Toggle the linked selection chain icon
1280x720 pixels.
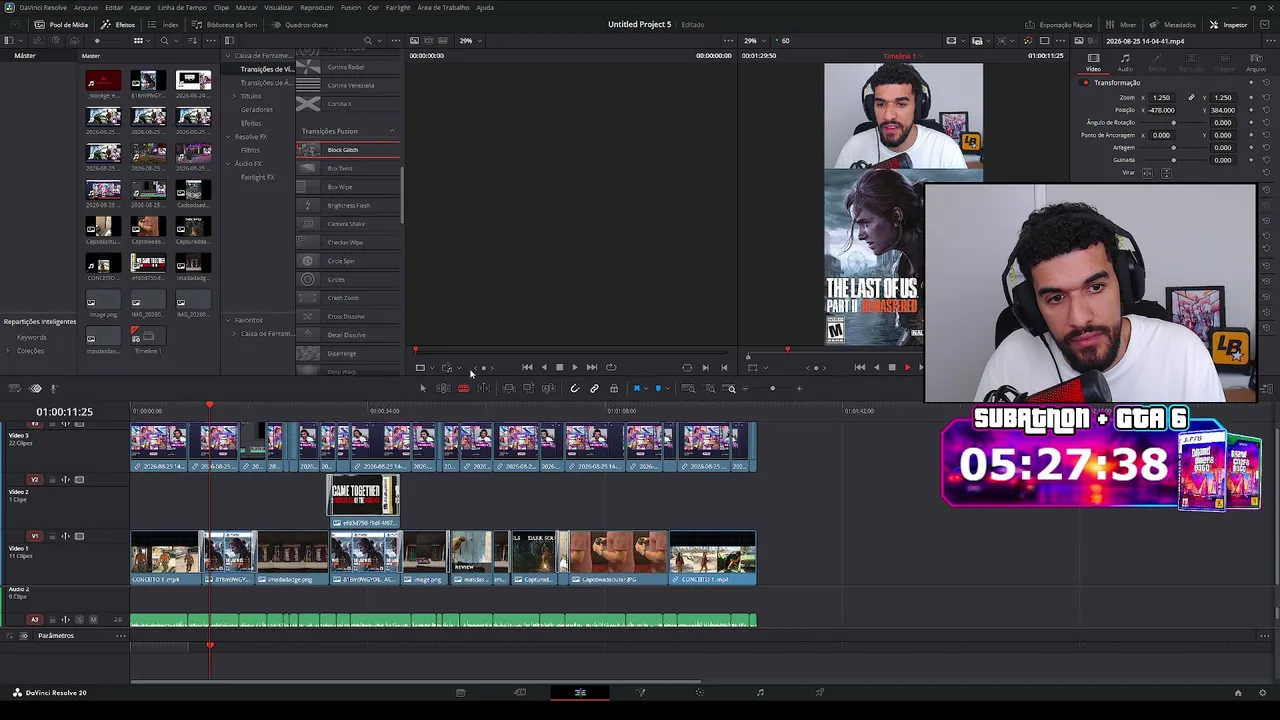[594, 388]
